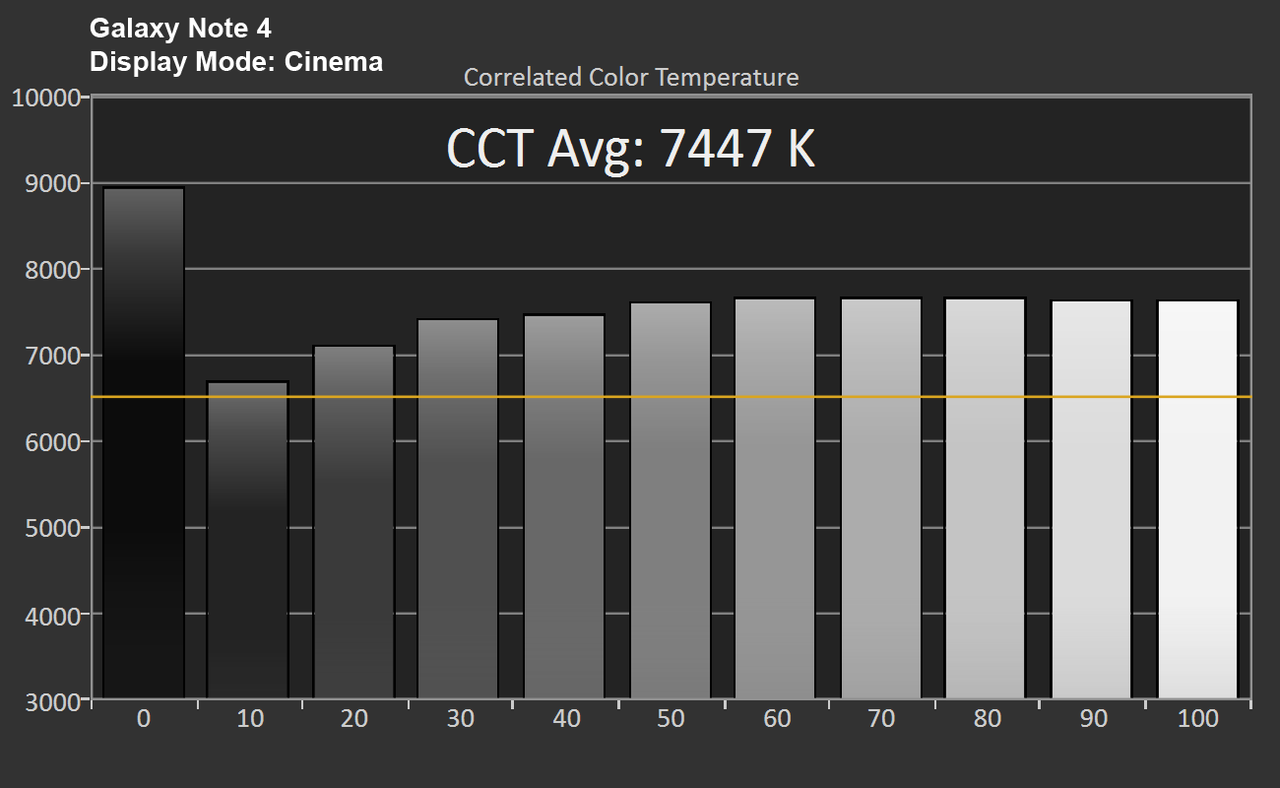Select the bar for x-value 60

tap(776, 498)
